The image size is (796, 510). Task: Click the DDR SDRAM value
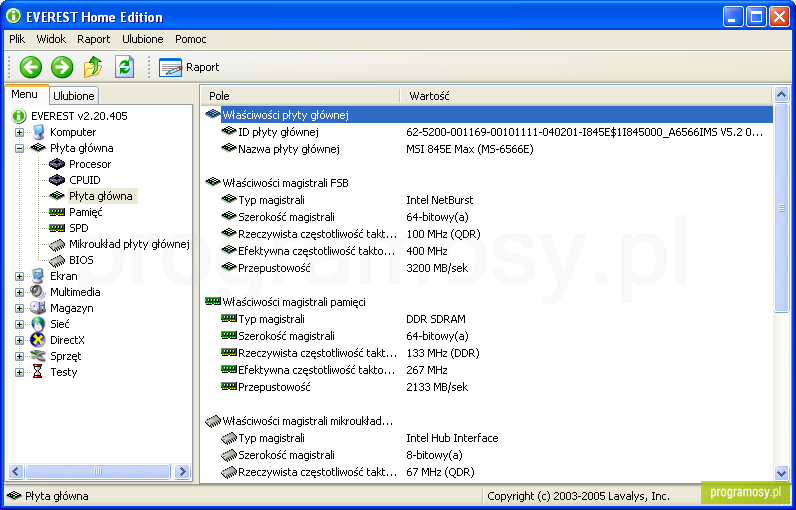[436, 319]
